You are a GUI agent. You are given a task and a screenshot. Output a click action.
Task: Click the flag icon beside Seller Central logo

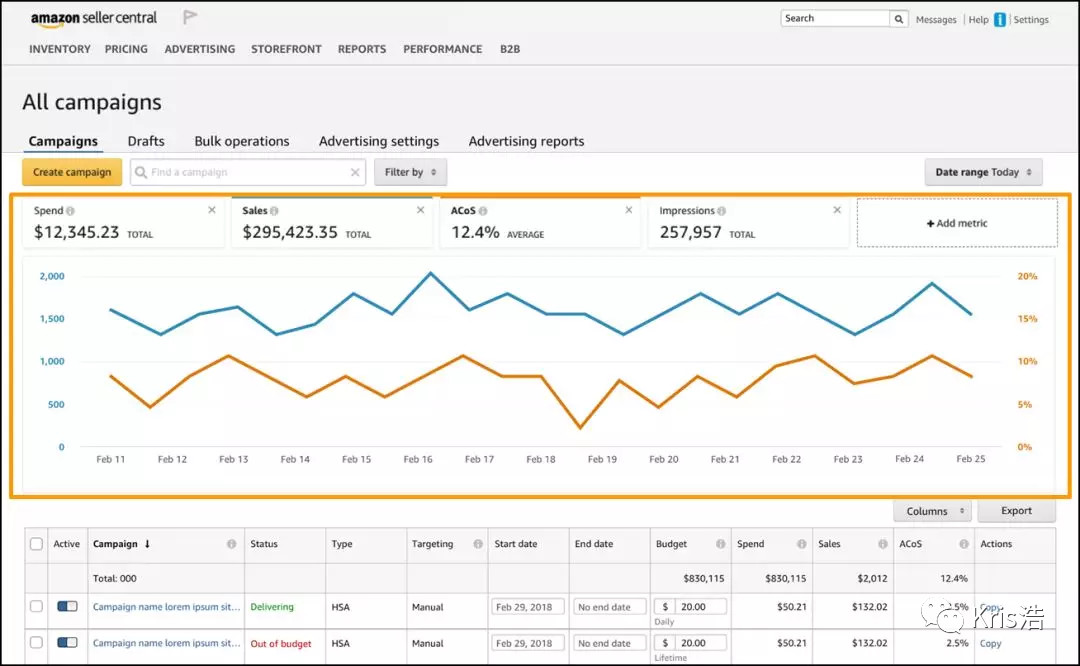pos(190,18)
